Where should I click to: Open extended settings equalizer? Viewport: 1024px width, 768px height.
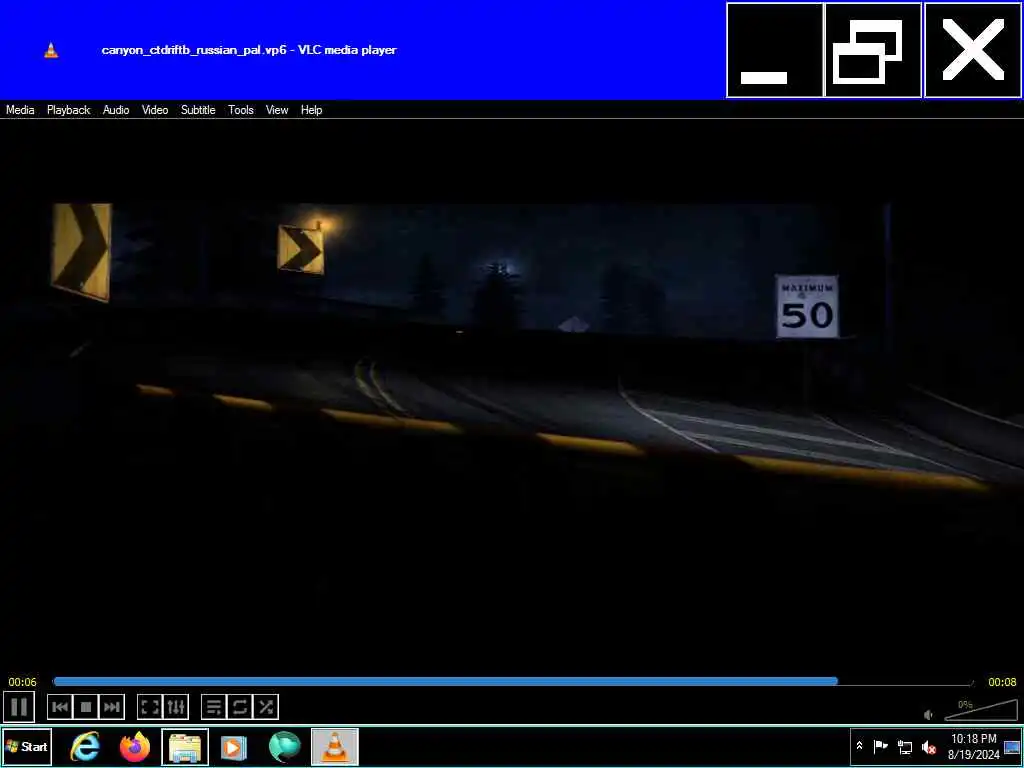point(176,707)
